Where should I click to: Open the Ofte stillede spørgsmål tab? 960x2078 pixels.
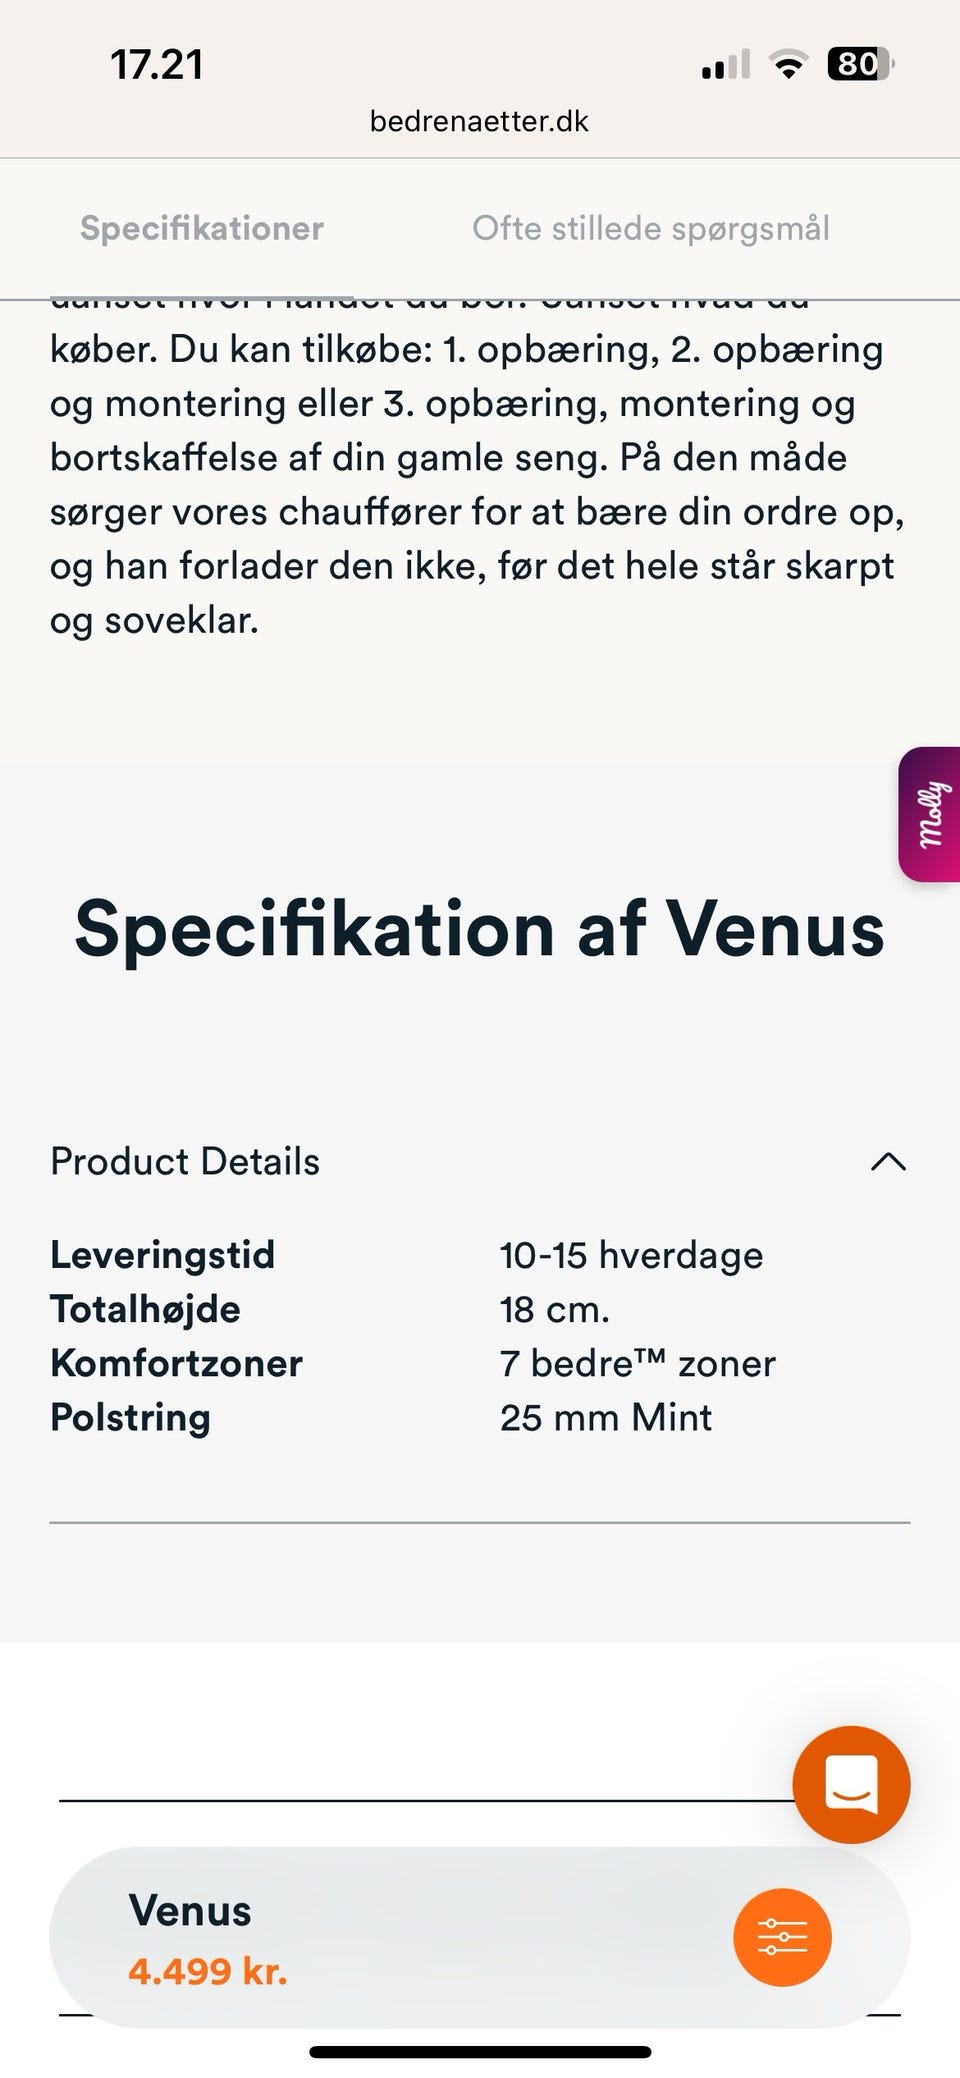coord(651,228)
